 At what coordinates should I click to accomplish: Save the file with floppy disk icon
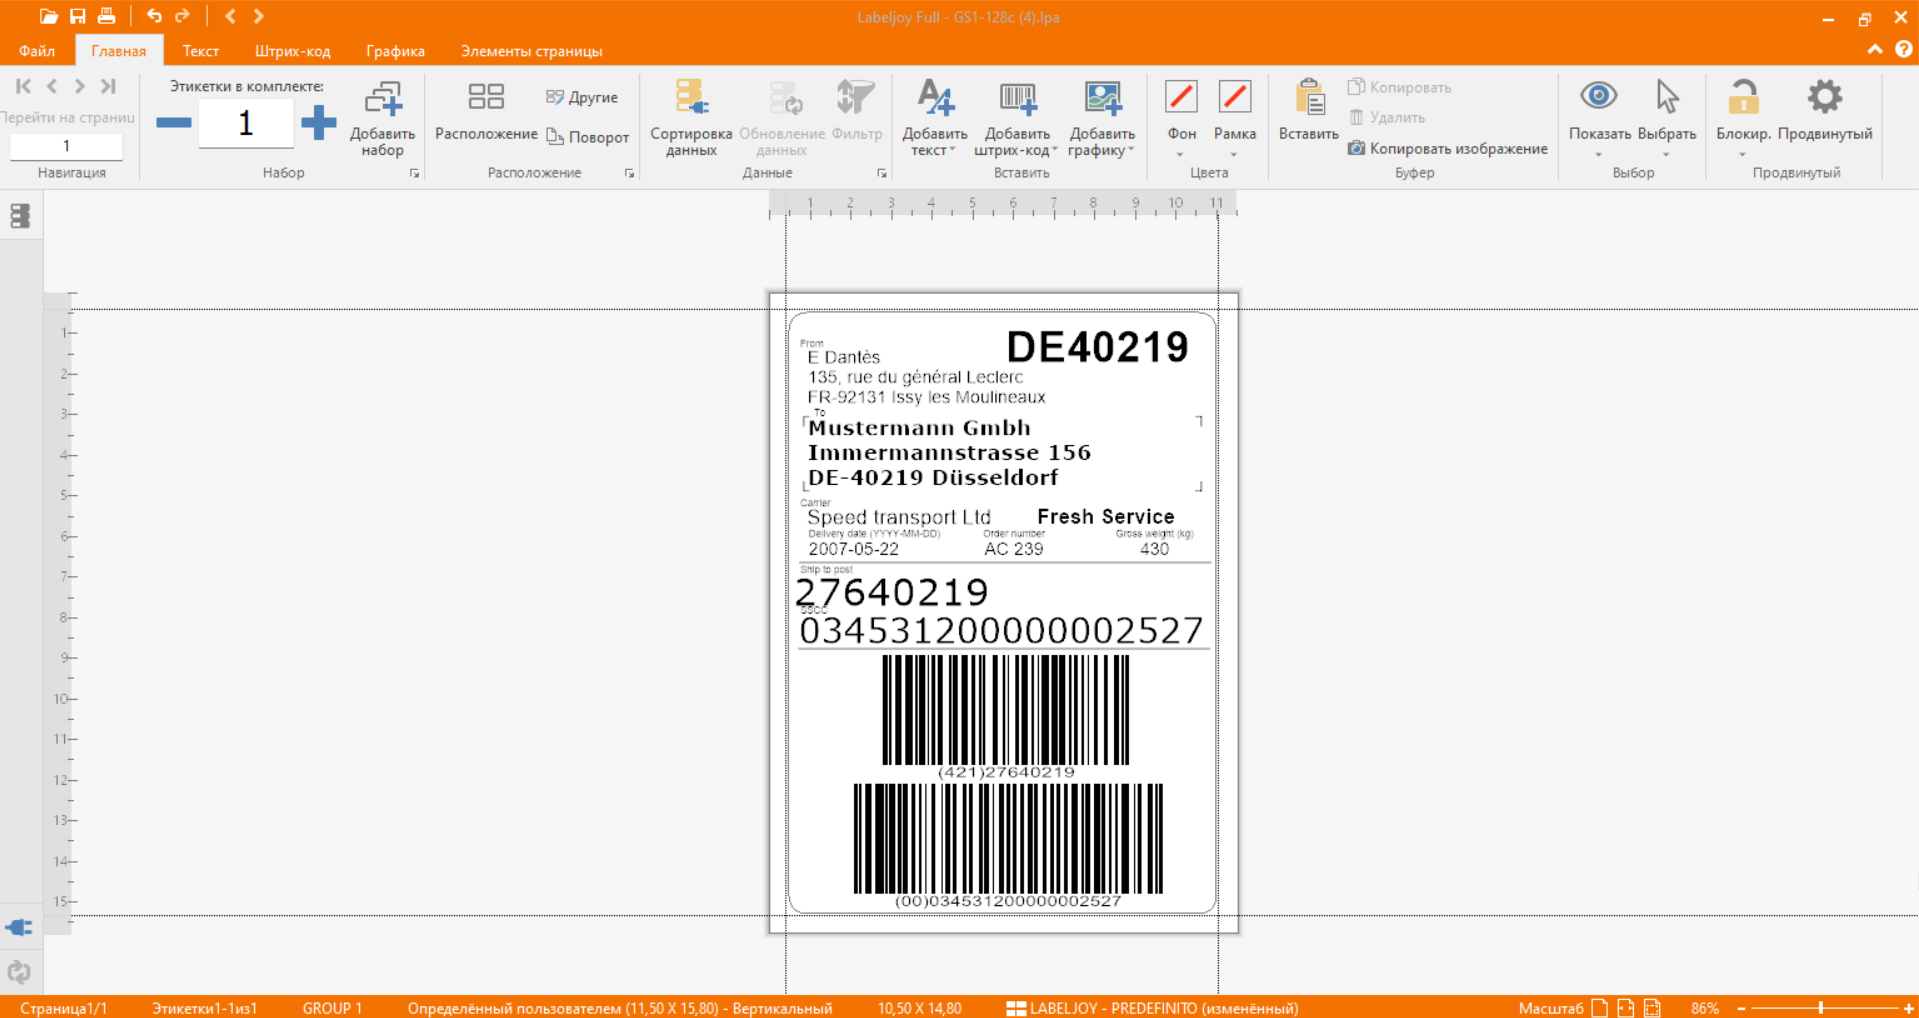pyautogui.click(x=77, y=16)
